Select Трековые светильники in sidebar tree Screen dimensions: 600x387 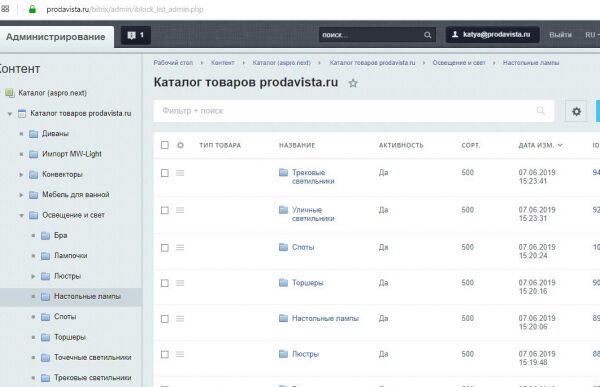pyautogui.click(x=93, y=378)
